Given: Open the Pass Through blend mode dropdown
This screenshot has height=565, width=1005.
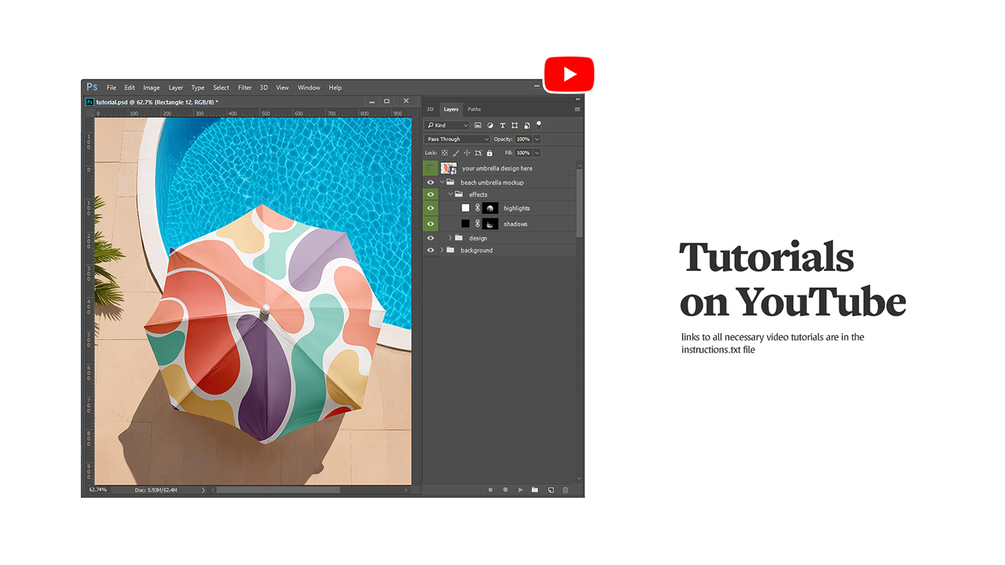Looking at the screenshot, I should [x=457, y=139].
